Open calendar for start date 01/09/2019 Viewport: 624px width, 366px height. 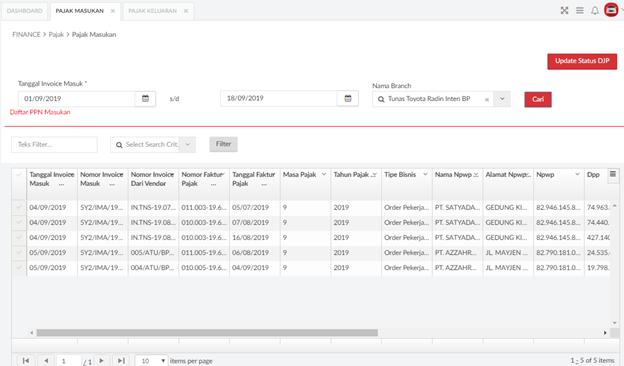[145, 99]
